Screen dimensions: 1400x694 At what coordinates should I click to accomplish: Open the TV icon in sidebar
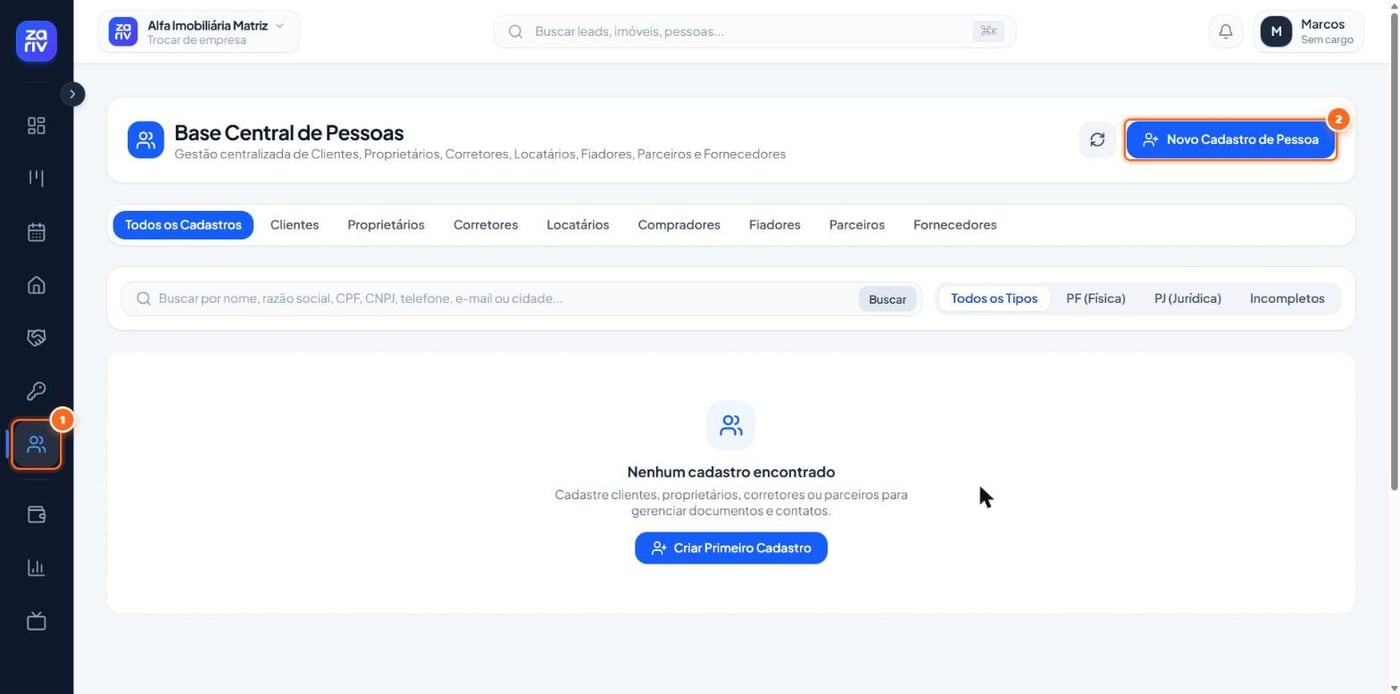[x=36, y=621]
